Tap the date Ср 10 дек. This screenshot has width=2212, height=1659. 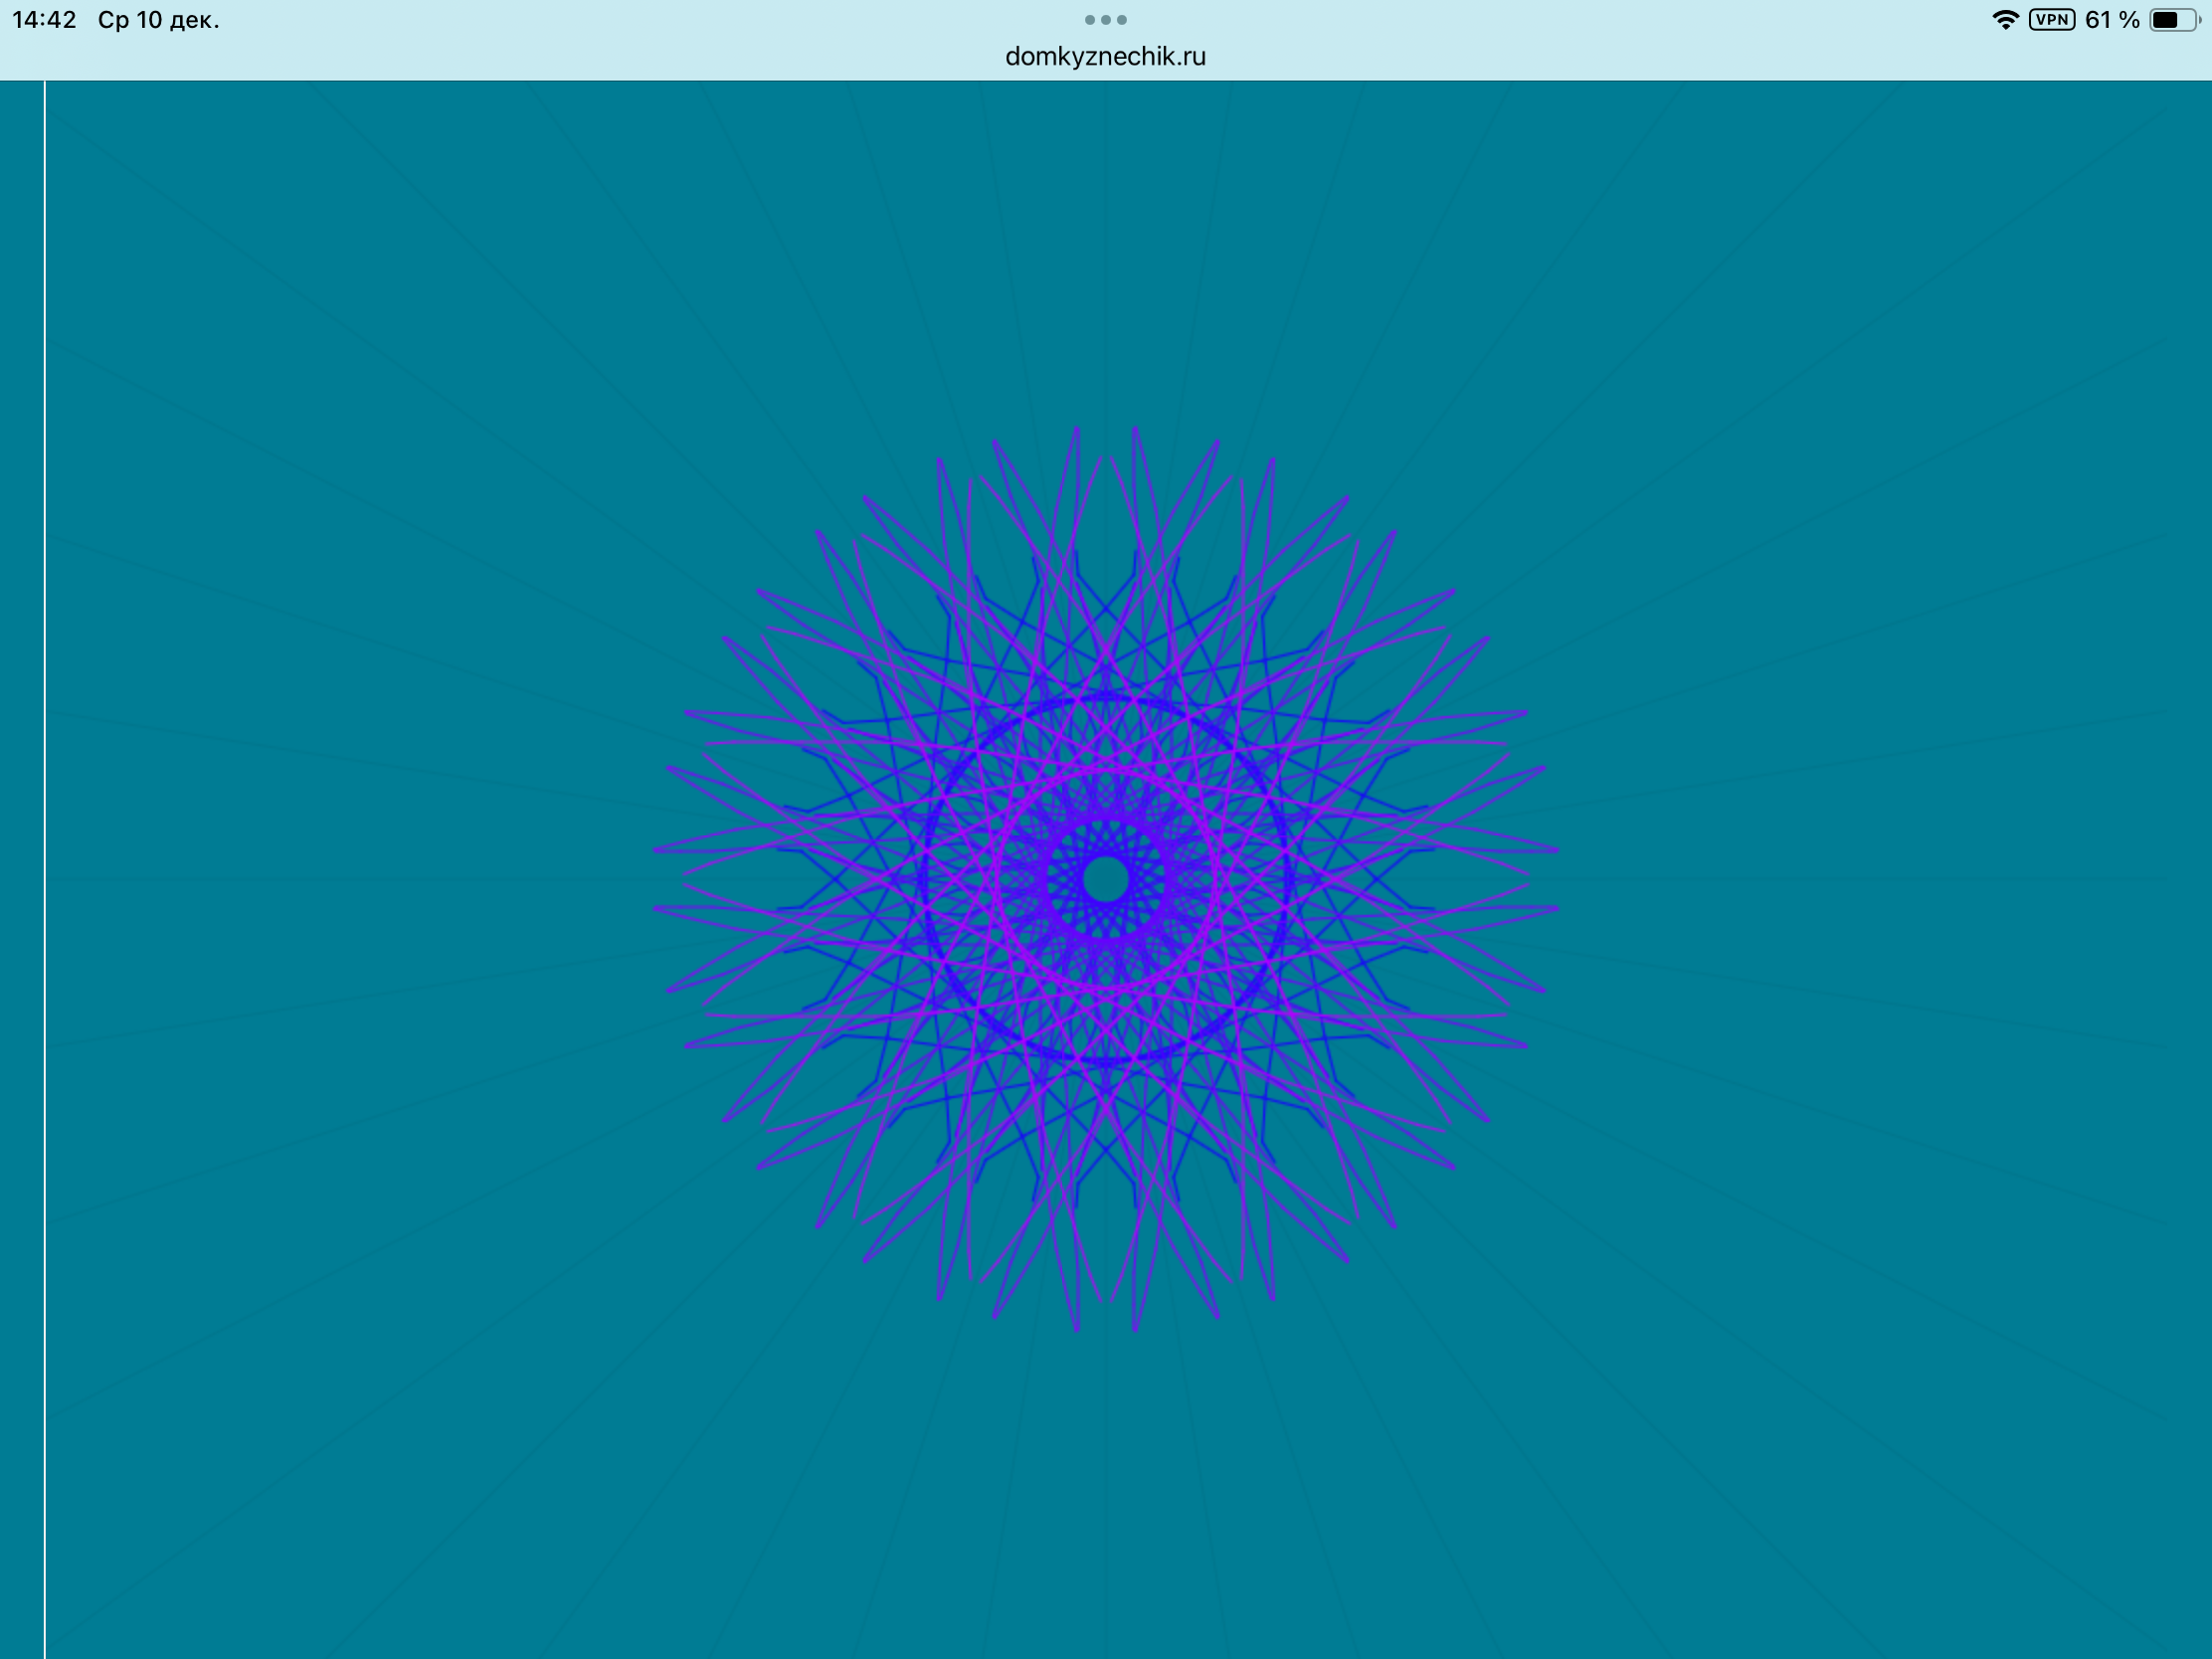158,20
